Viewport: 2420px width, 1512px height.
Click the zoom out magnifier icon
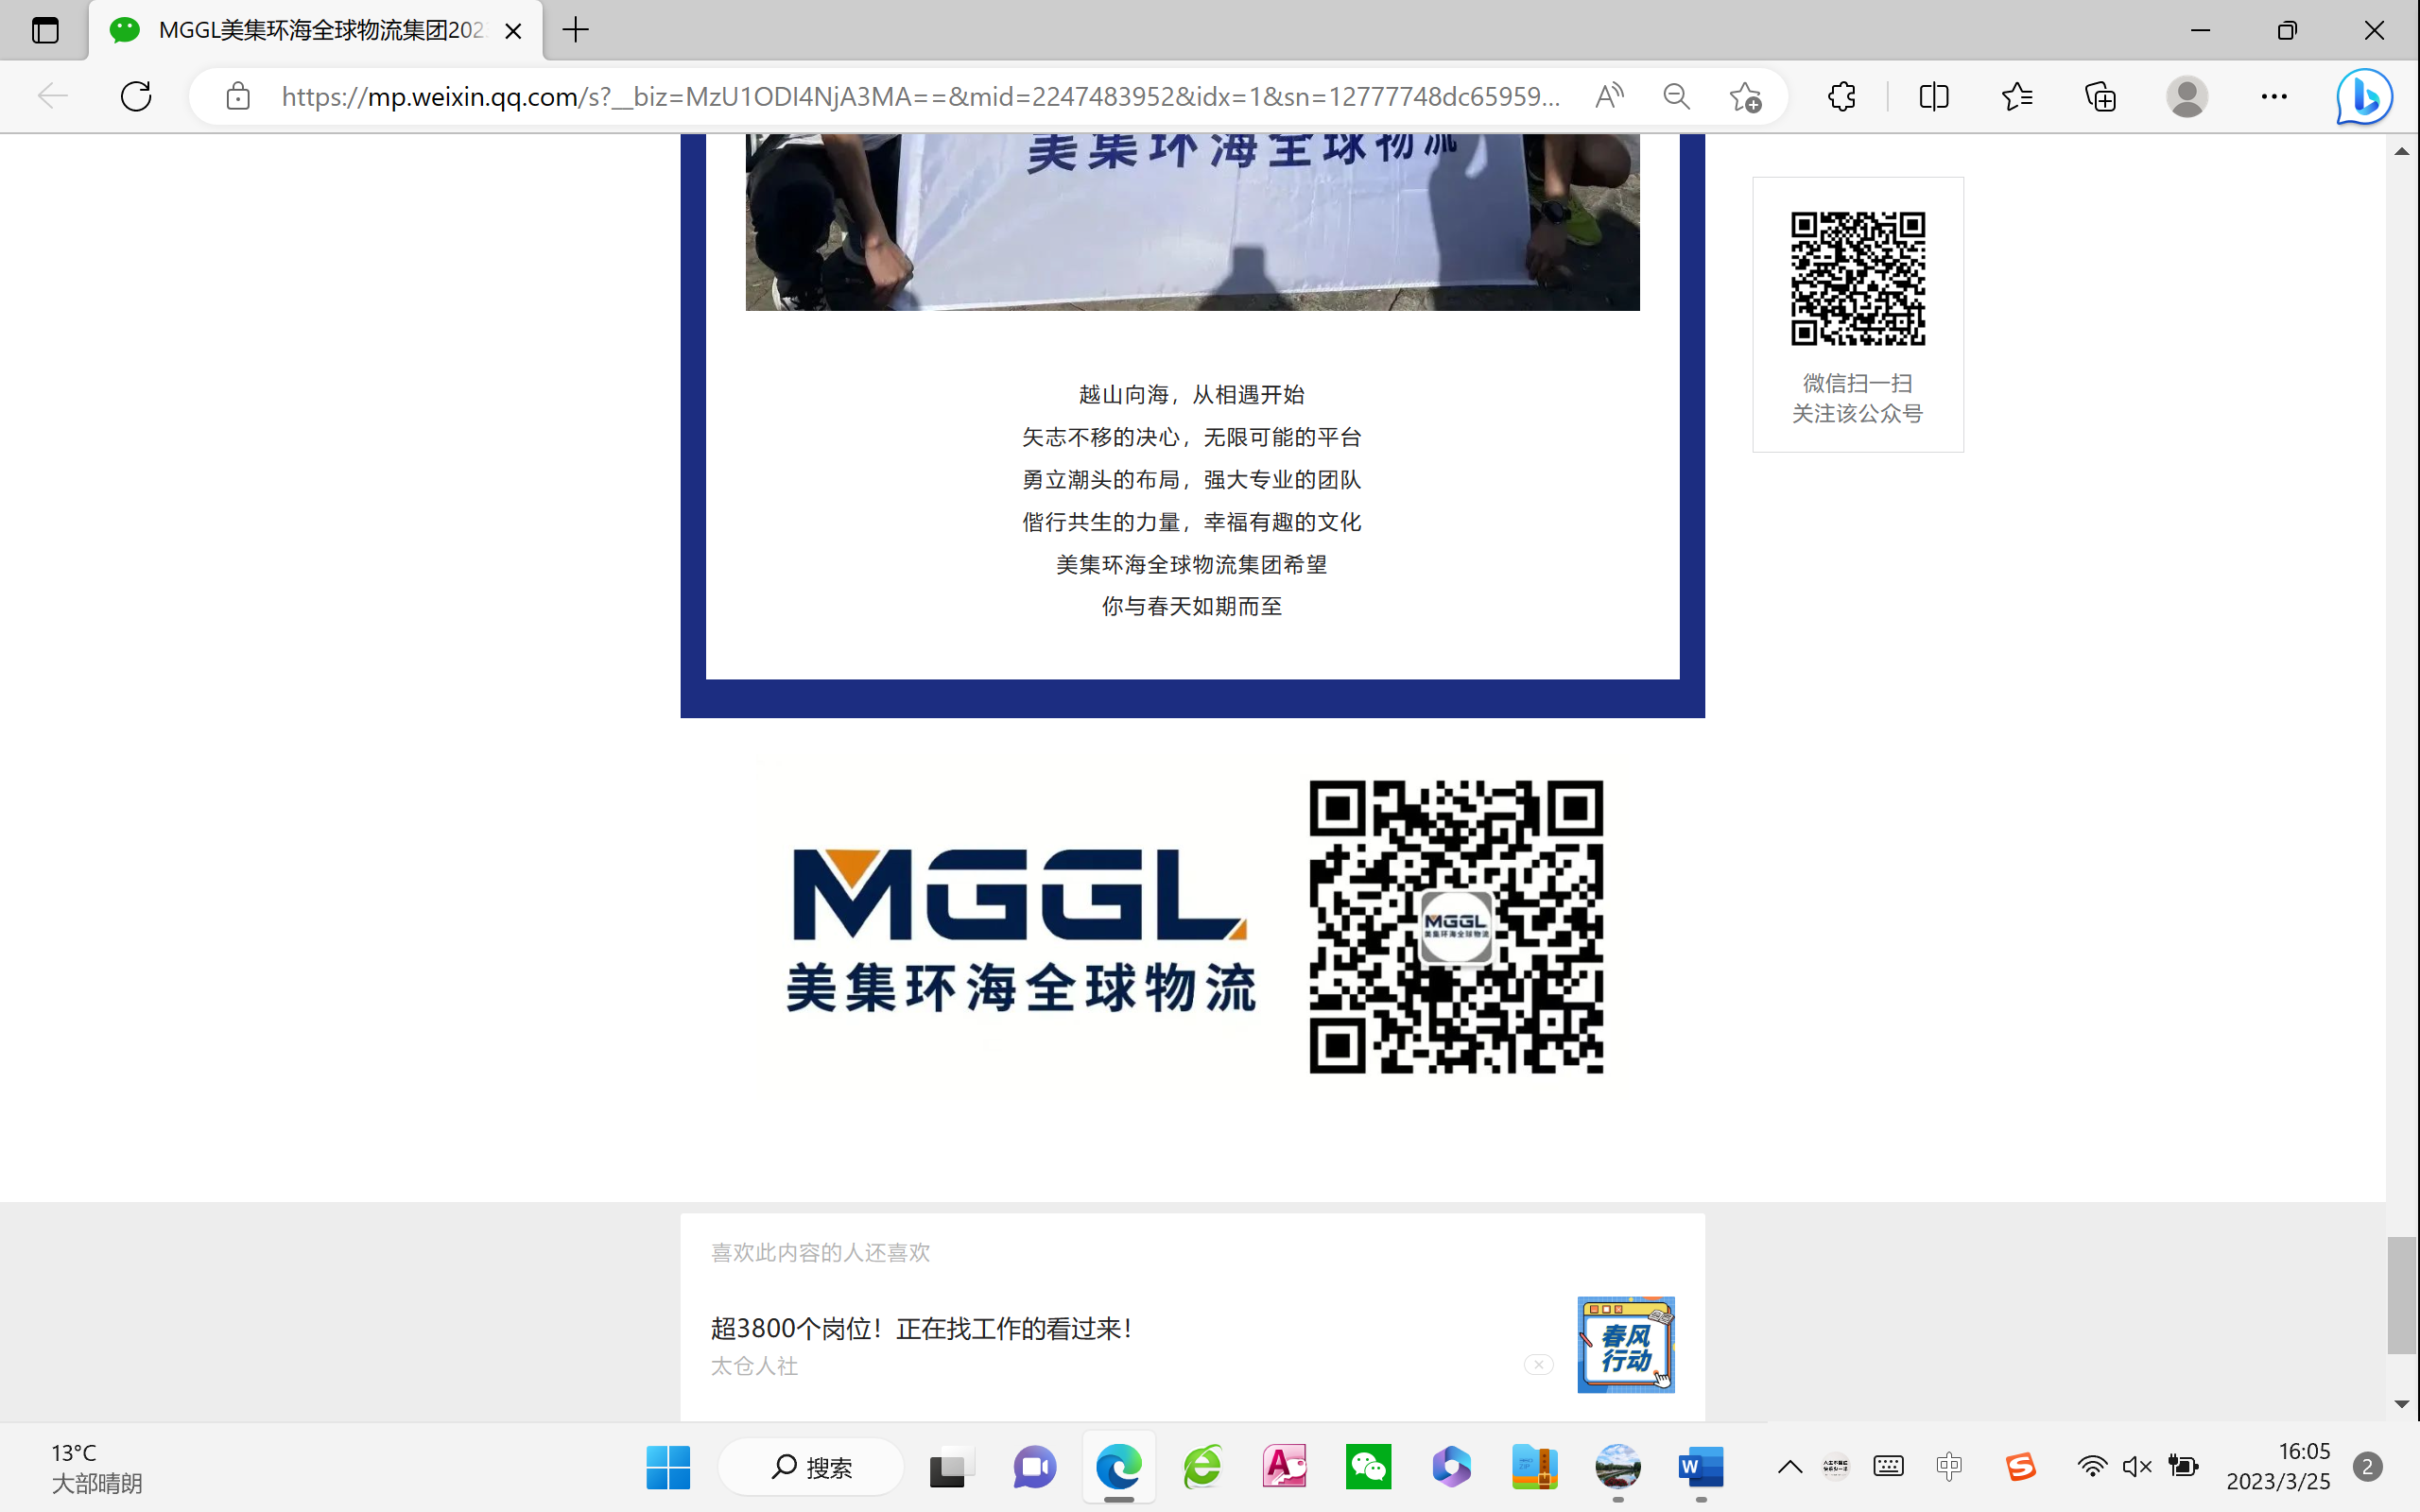point(1677,96)
